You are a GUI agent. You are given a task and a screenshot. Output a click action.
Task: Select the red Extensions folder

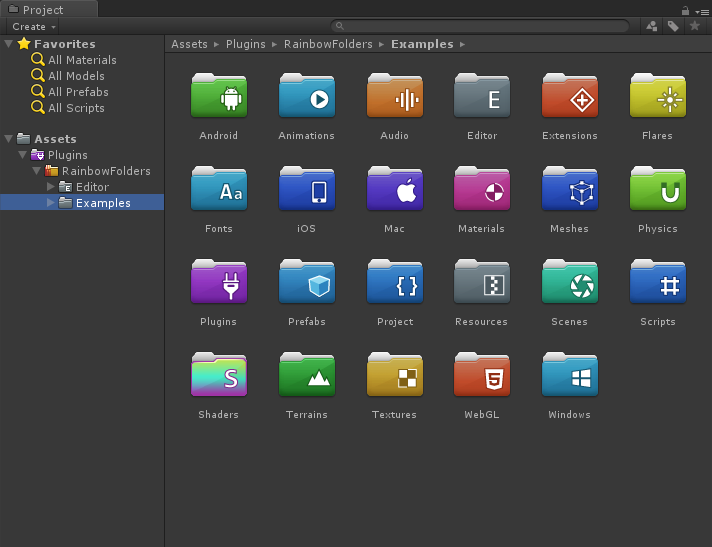pos(570,95)
